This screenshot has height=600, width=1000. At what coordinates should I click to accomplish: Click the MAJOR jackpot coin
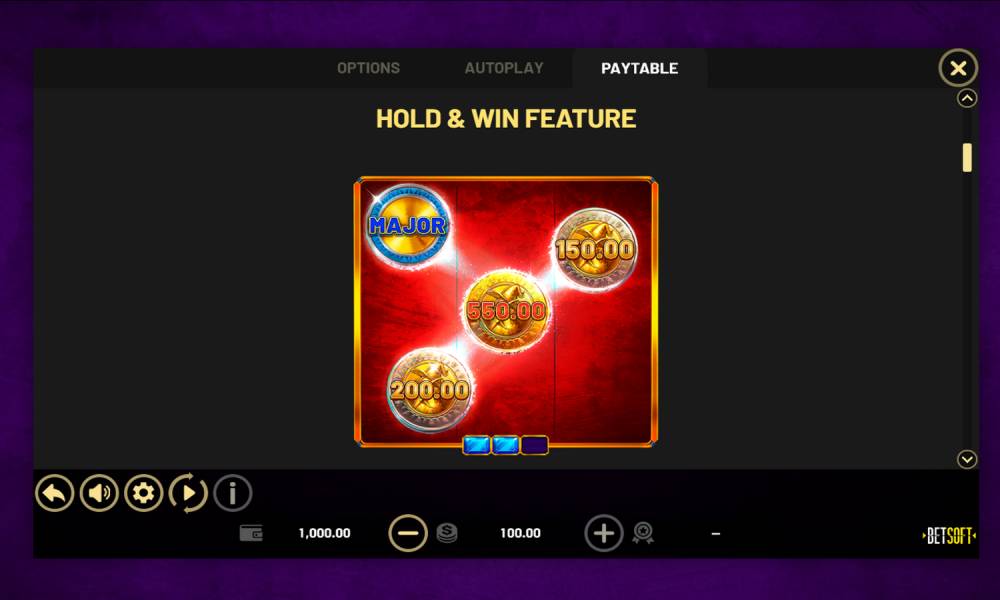pyautogui.click(x=408, y=225)
